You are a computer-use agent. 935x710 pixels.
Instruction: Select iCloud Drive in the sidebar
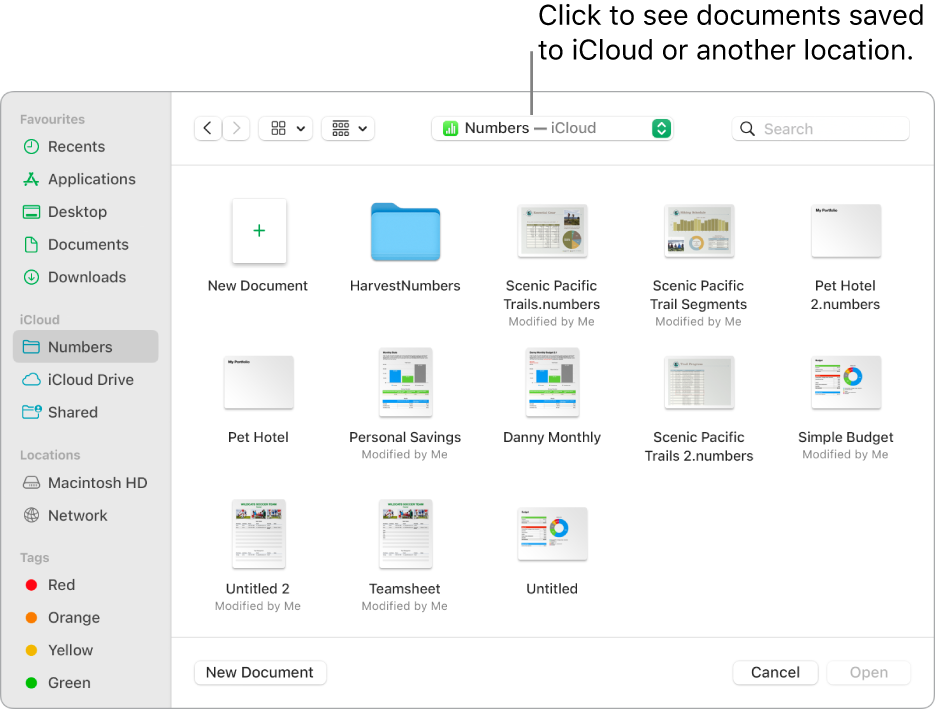tap(91, 379)
